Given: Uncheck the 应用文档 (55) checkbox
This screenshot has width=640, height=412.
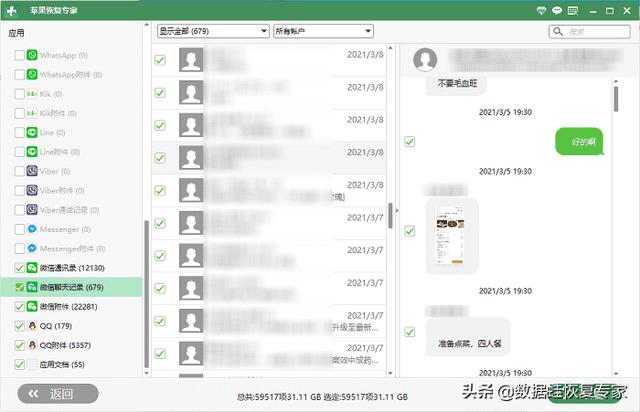Looking at the screenshot, I should click(x=19, y=365).
